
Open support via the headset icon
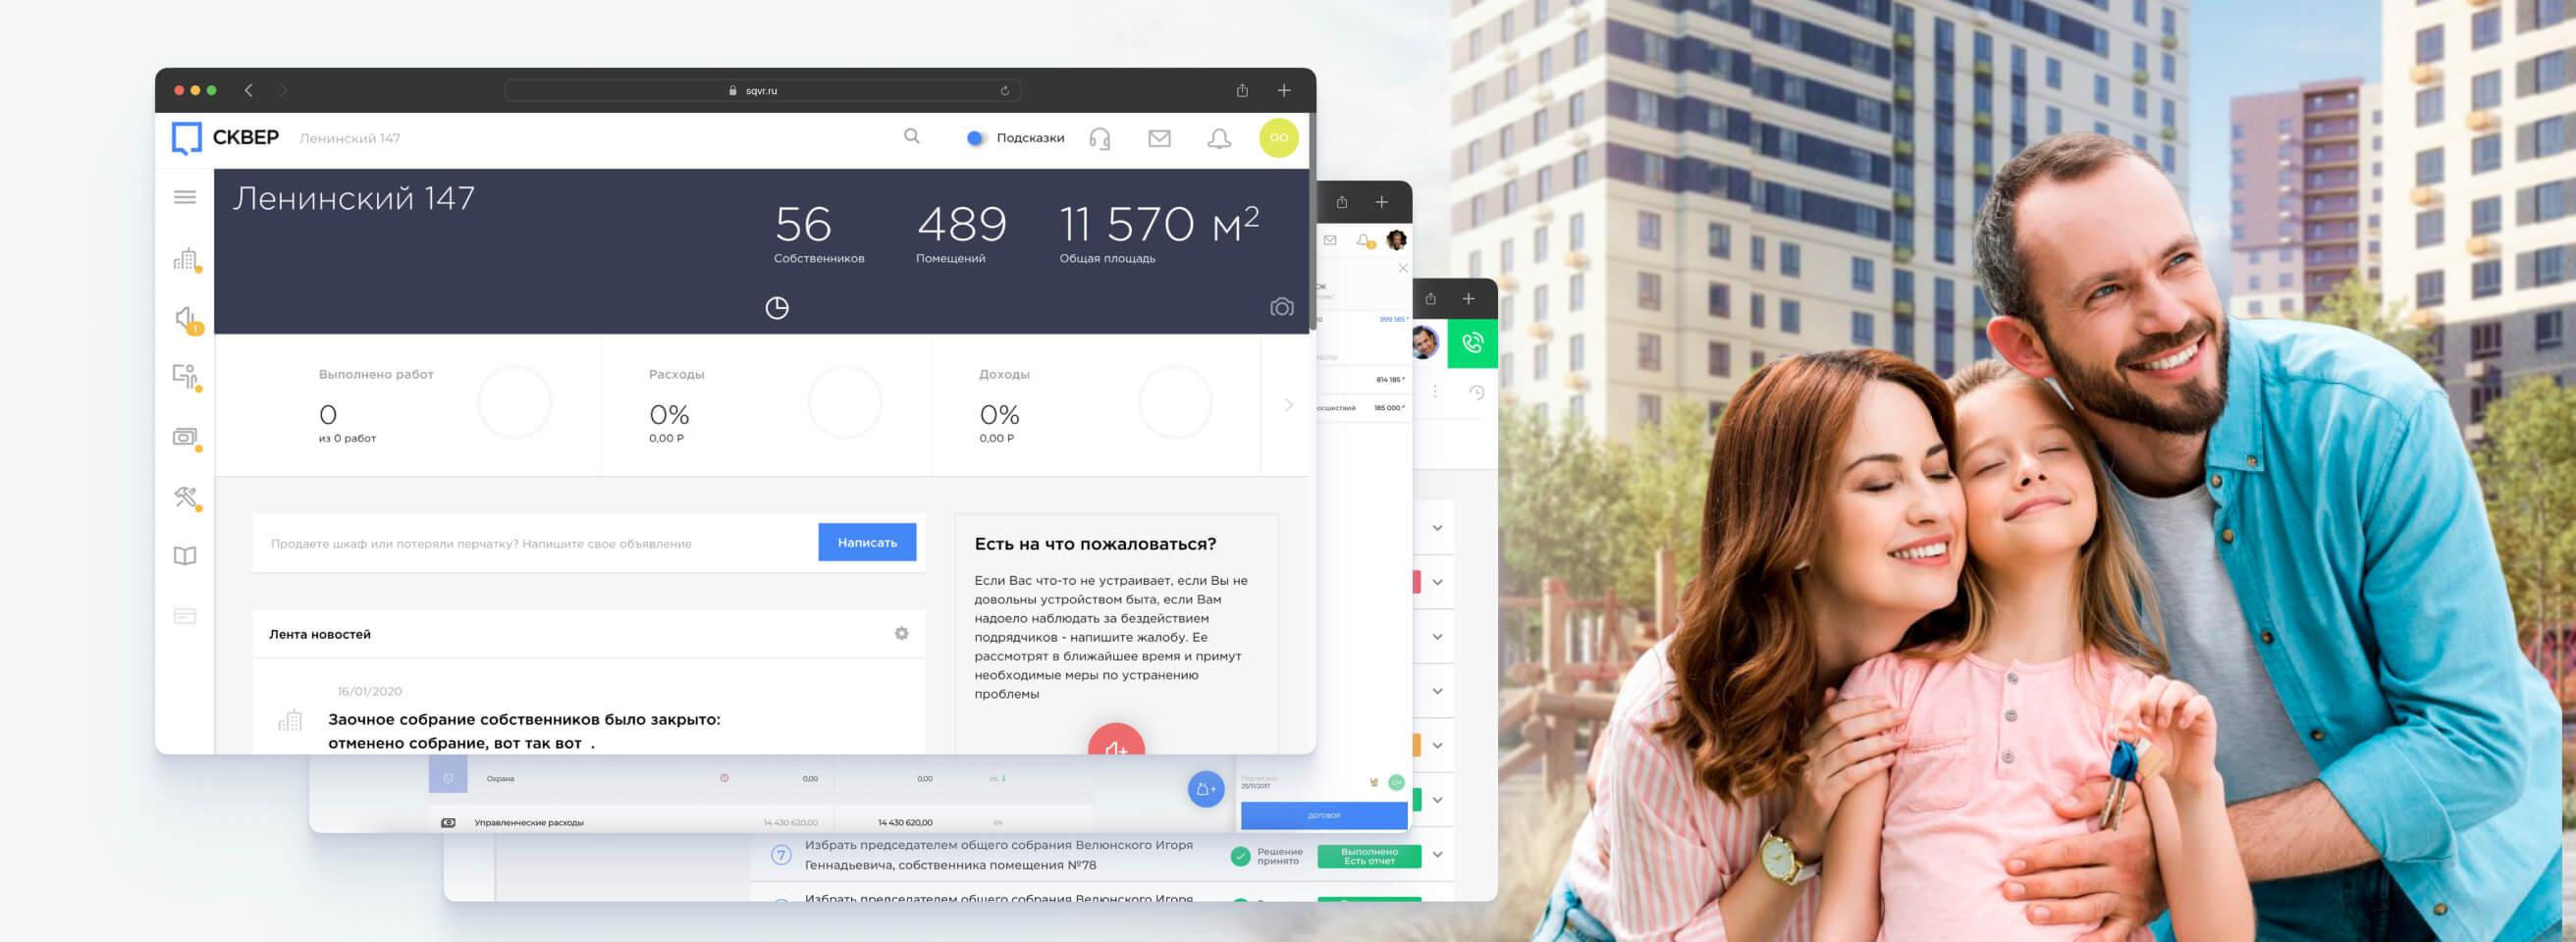(x=1100, y=138)
